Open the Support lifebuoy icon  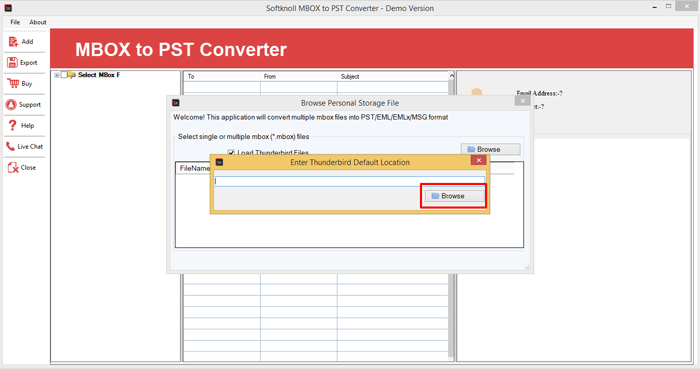[11, 104]
